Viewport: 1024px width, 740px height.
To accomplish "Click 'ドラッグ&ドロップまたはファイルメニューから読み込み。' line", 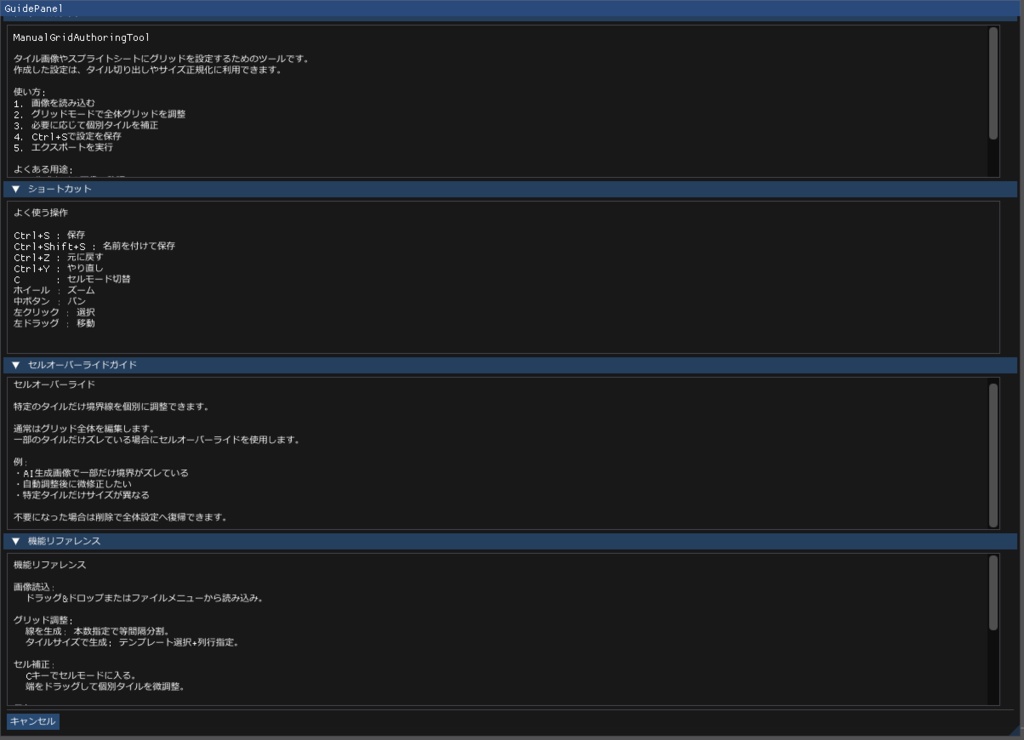I will (144, 598).
